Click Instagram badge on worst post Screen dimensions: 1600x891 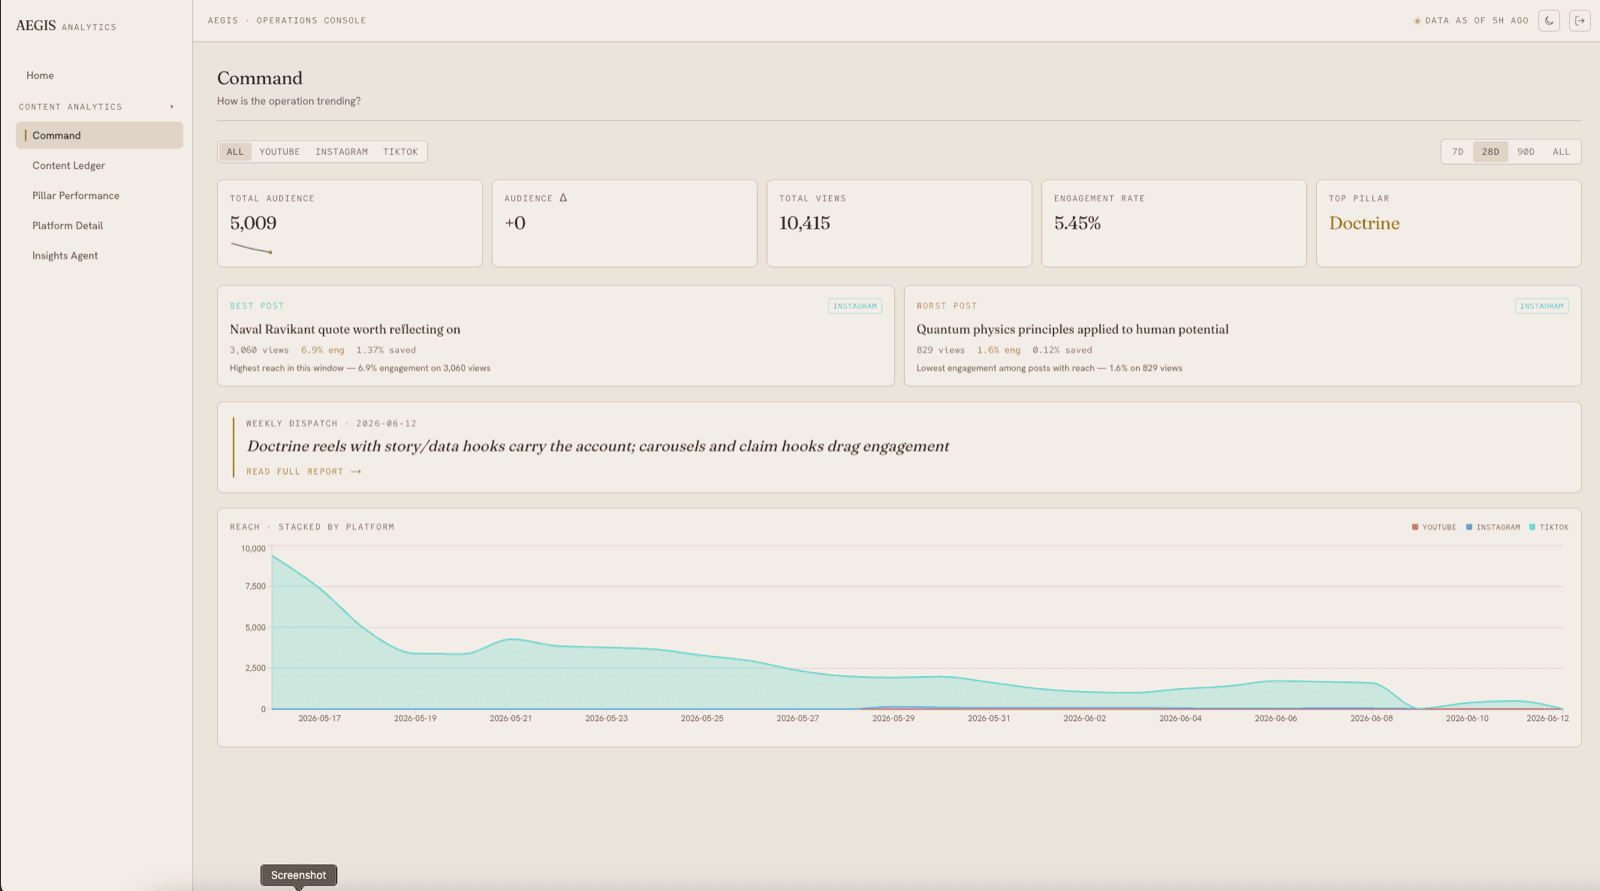coord(1541,306)
